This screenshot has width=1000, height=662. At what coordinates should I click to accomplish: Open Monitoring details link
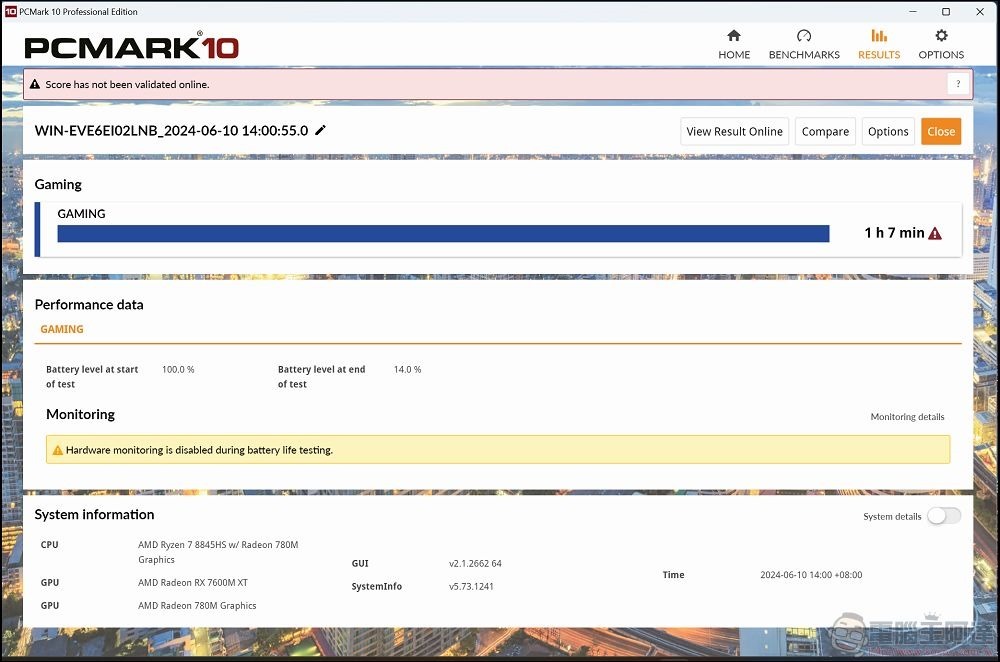click(907, 417)
